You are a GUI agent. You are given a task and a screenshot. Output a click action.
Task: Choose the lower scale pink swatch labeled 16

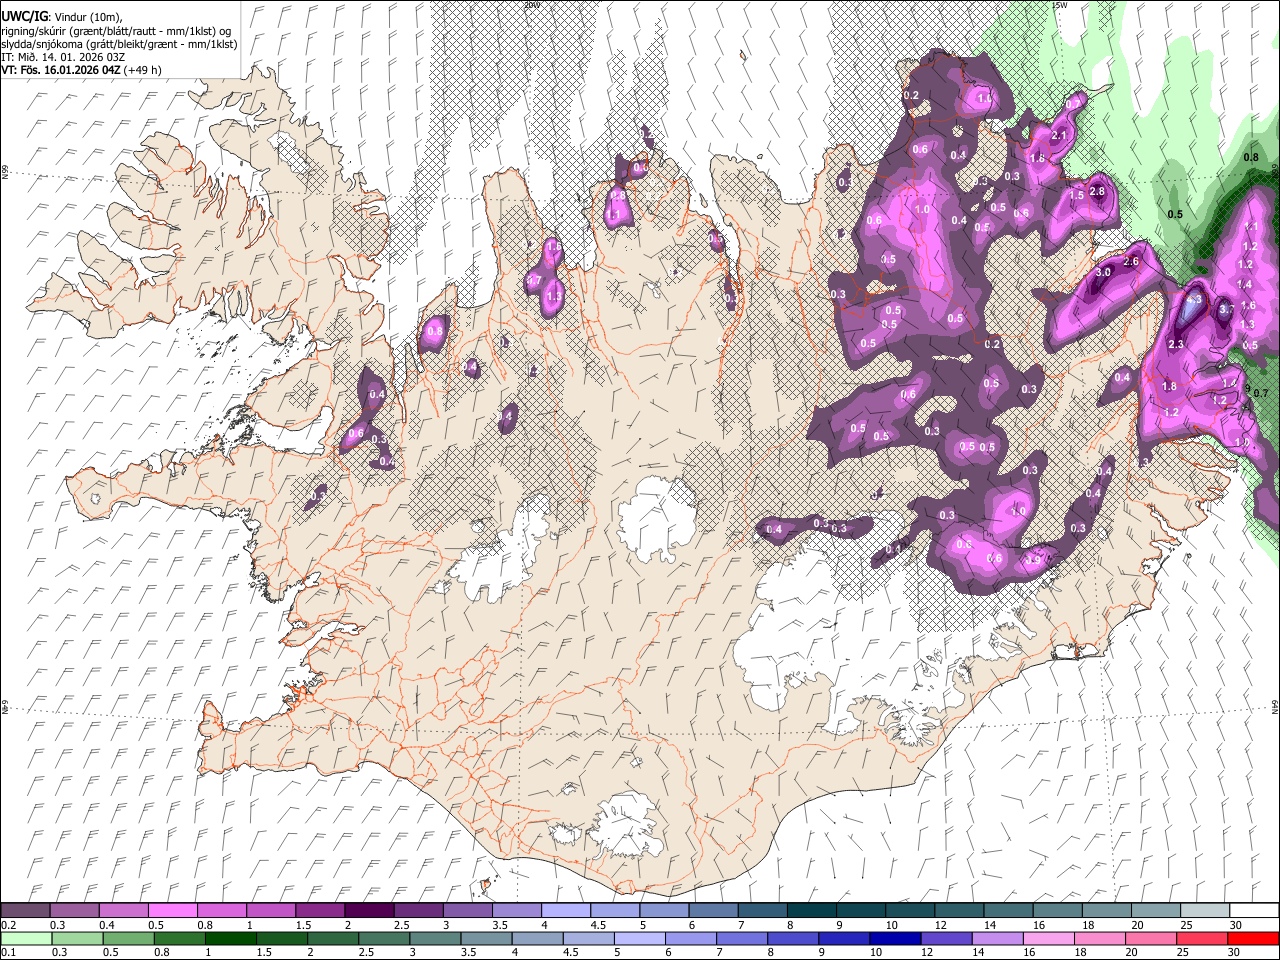pos(1049,938)
